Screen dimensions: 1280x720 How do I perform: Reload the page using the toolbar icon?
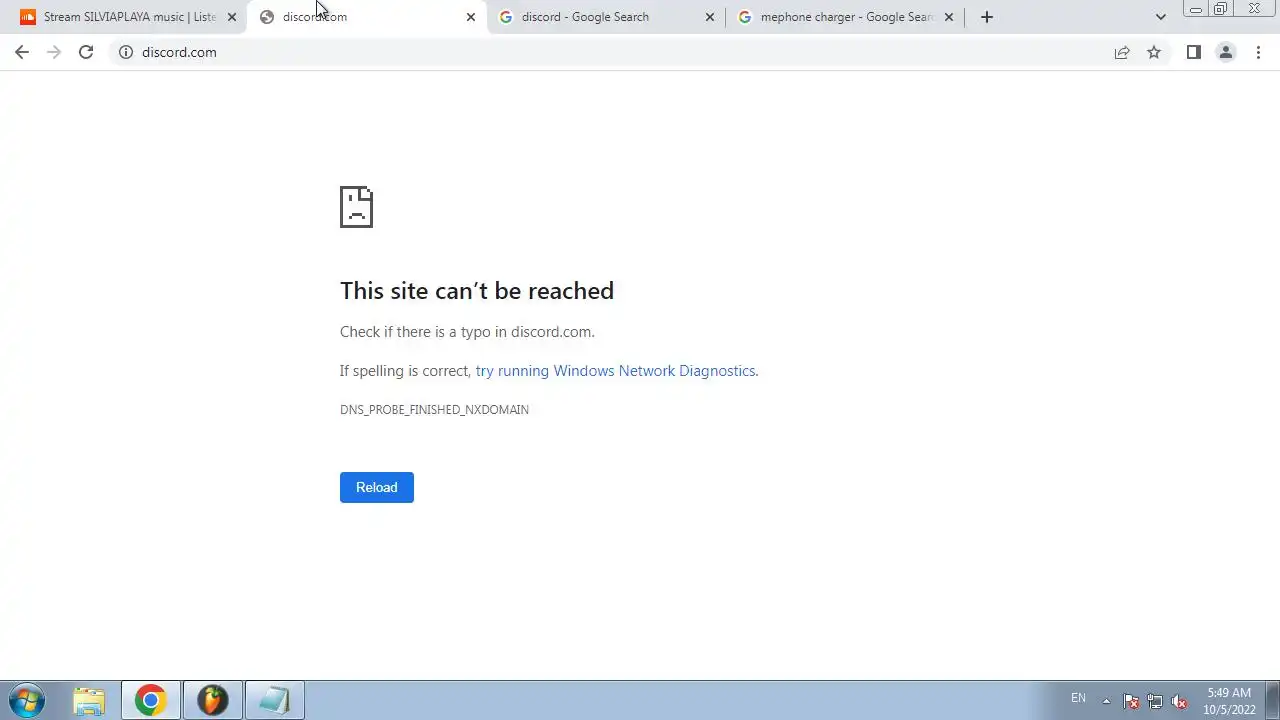[x=86, y=52]
